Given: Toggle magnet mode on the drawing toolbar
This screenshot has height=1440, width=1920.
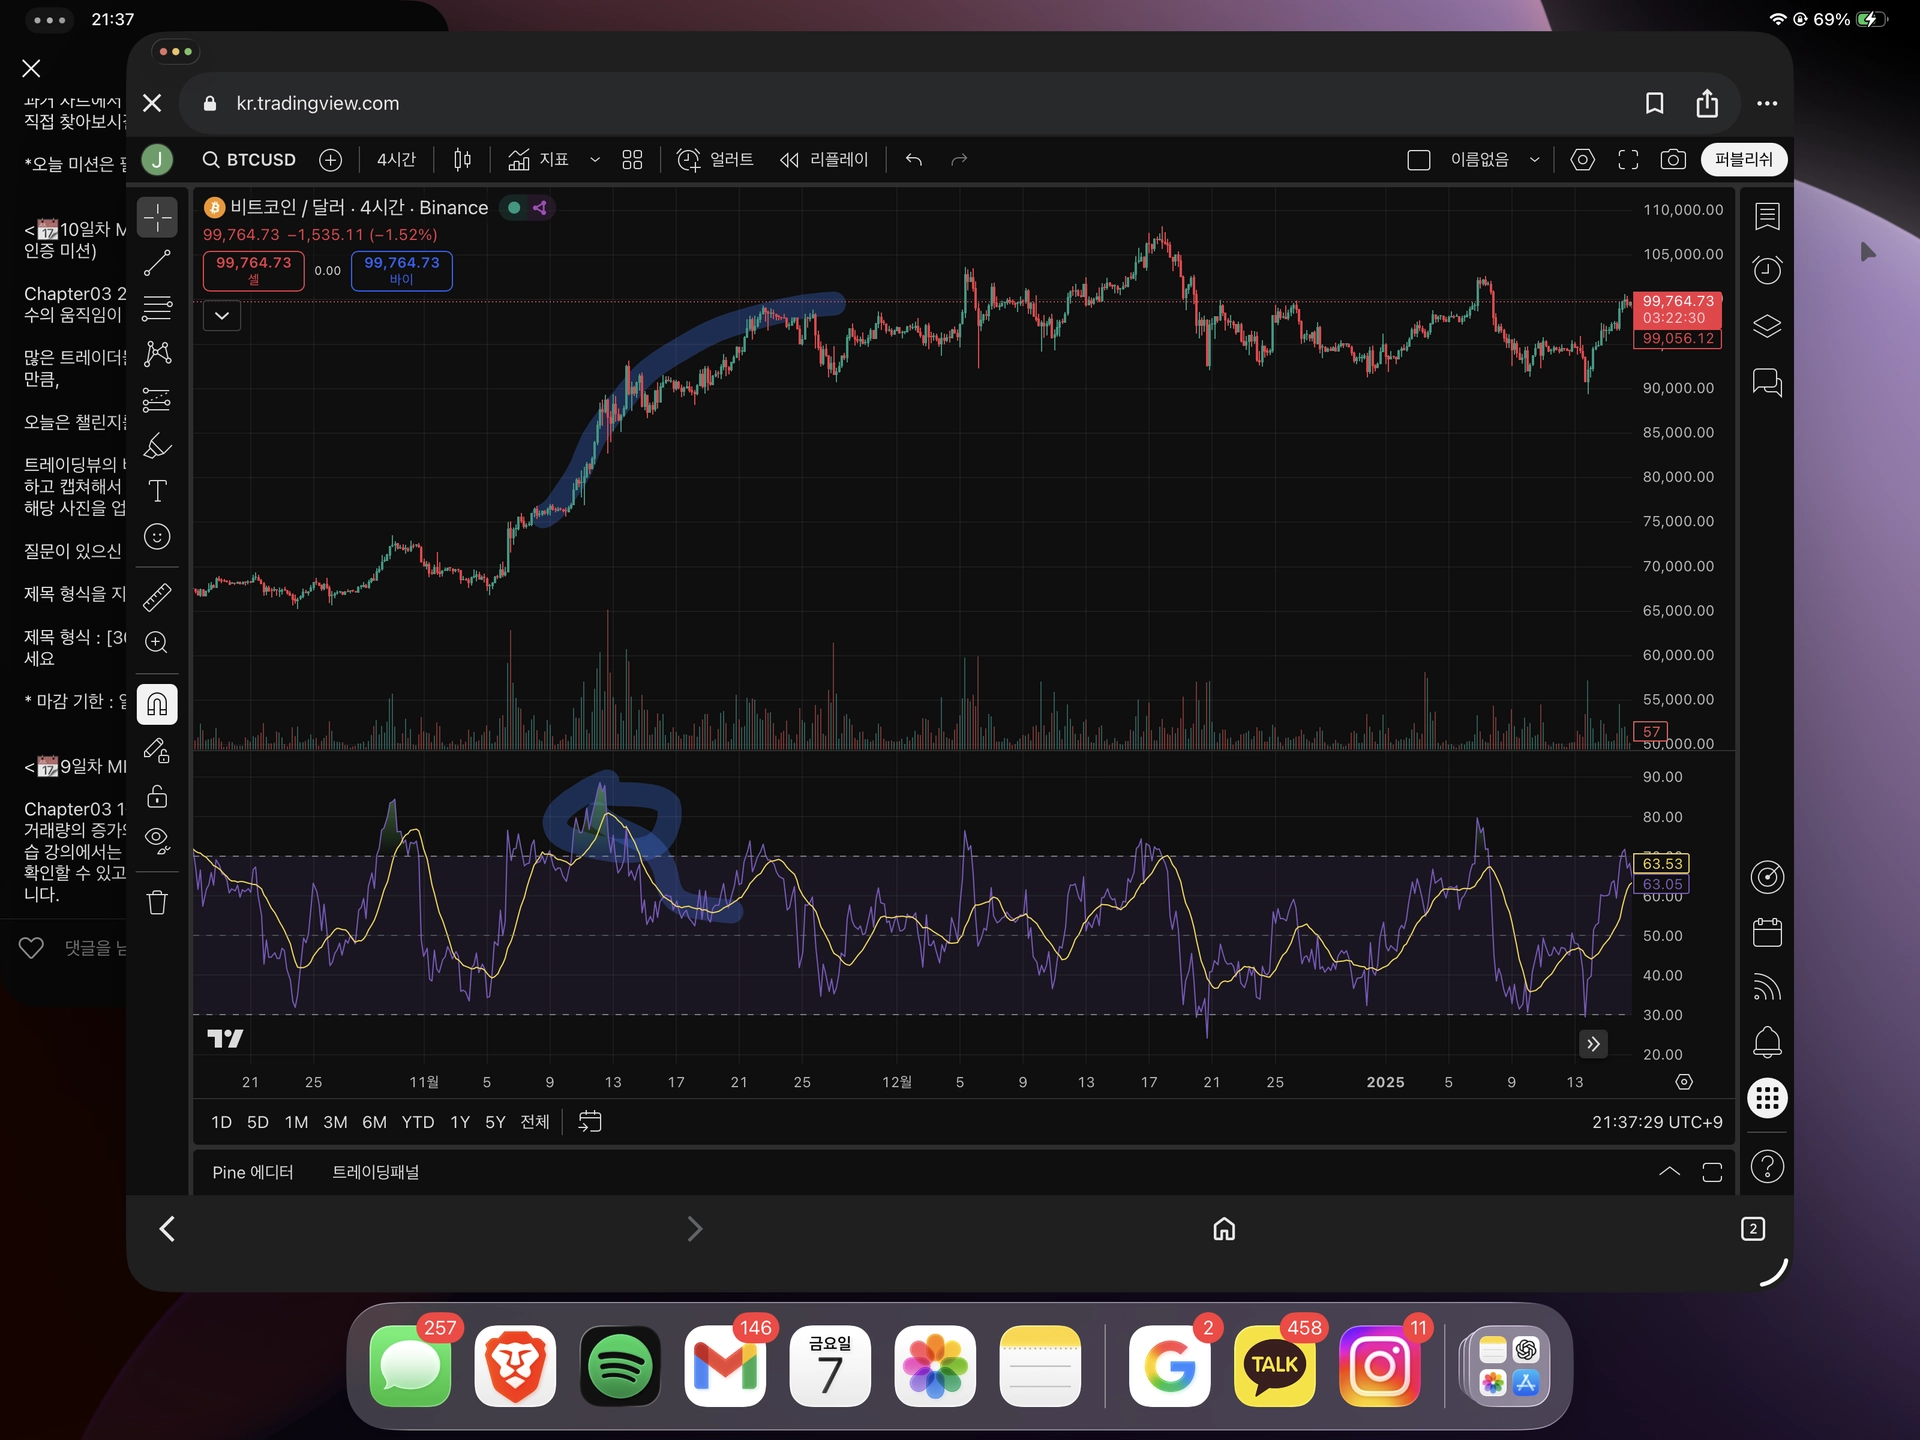Looking at the screenshot, I should click(157, 704).
